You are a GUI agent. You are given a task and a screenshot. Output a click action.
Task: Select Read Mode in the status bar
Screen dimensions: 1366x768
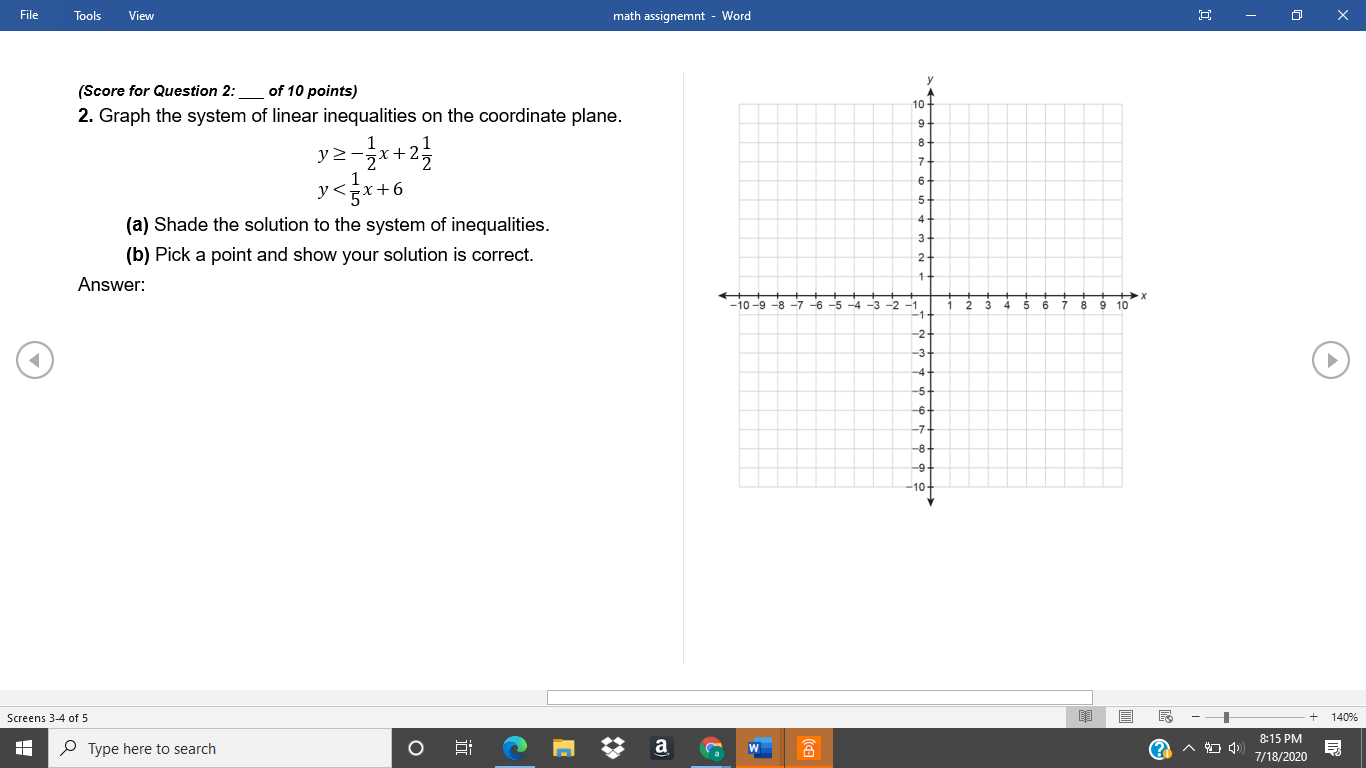(1086, 717)
